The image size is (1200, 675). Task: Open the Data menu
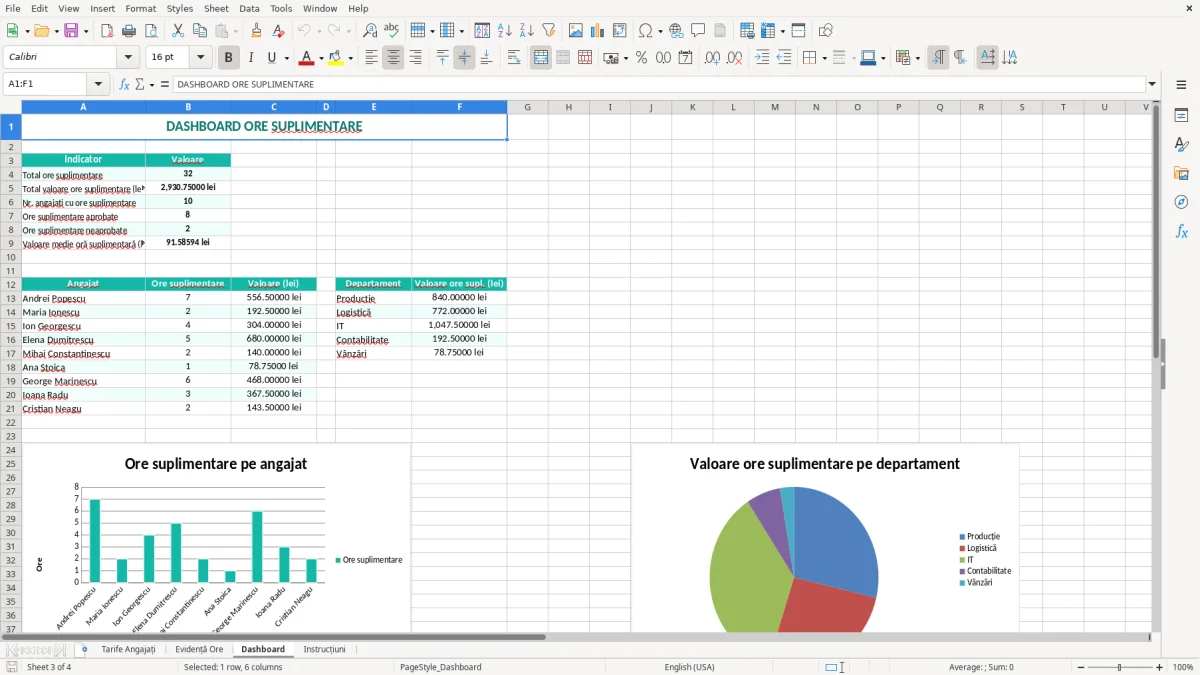249,8
